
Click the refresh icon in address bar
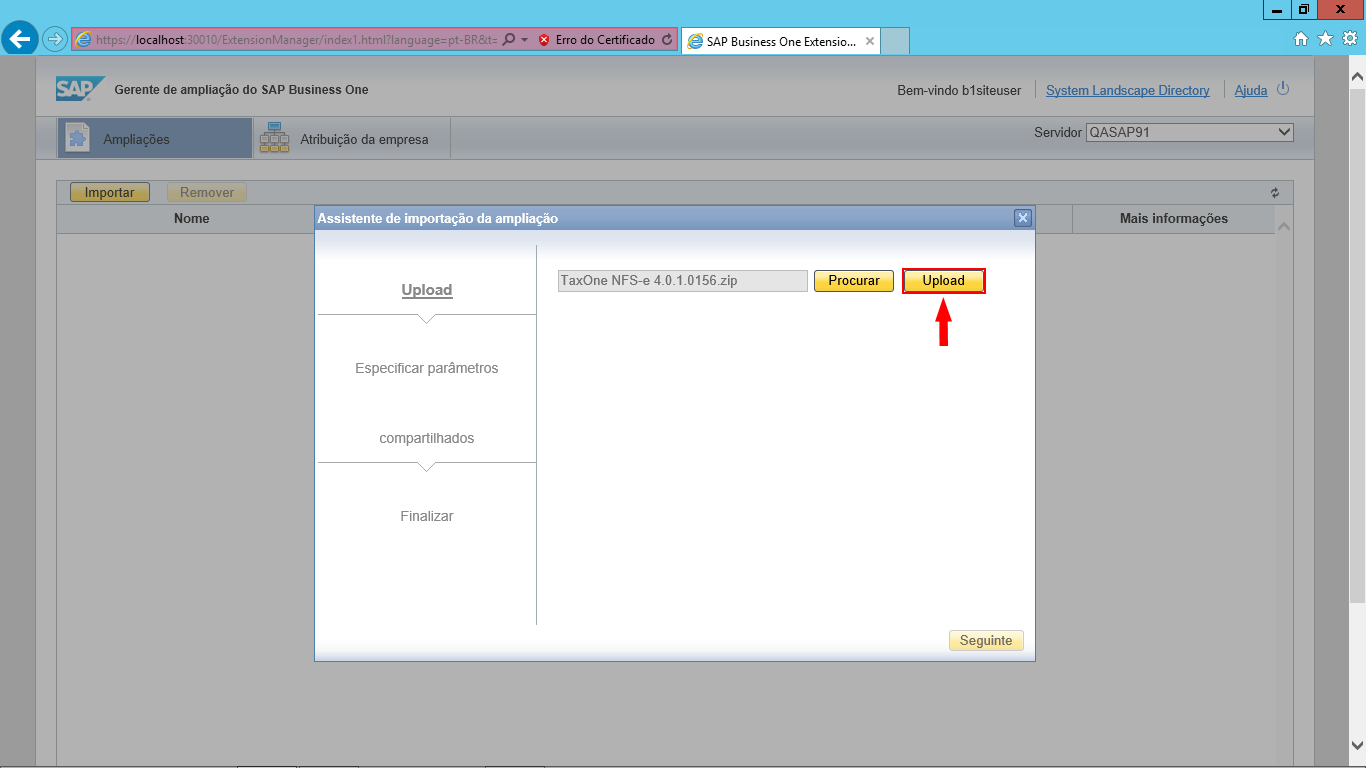coord(667,40)
